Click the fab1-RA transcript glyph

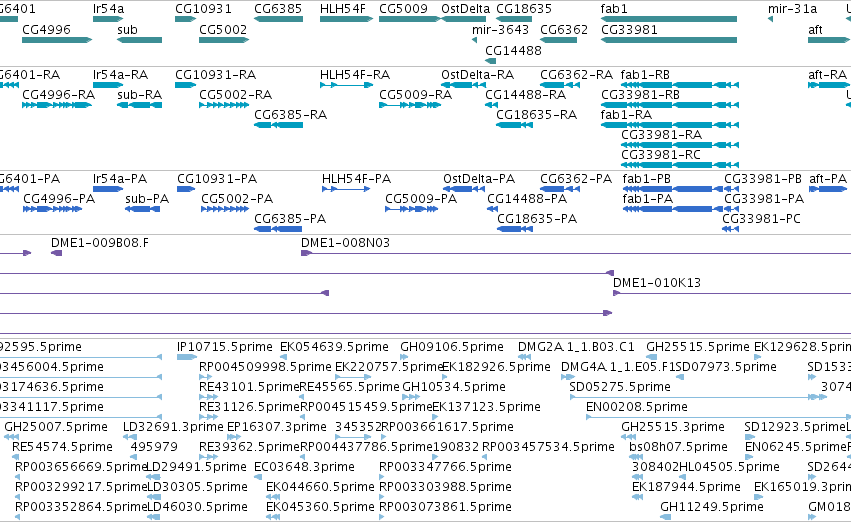(670, 125)
